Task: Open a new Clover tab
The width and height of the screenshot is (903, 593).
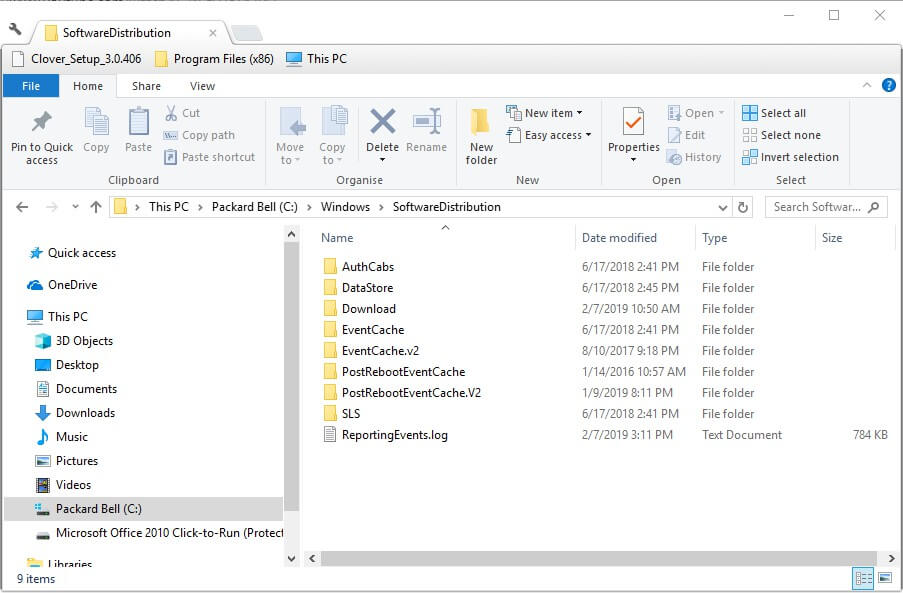Action: [248, 33]
